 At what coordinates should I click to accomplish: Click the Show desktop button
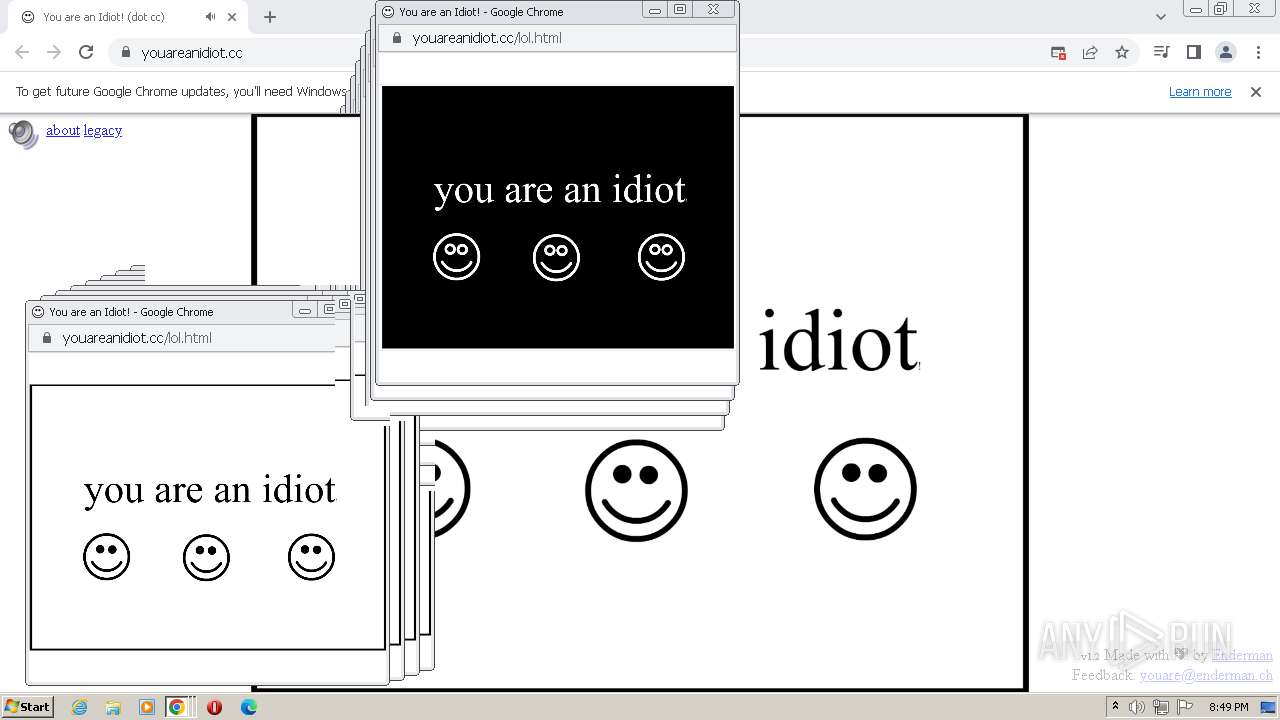1268,707
